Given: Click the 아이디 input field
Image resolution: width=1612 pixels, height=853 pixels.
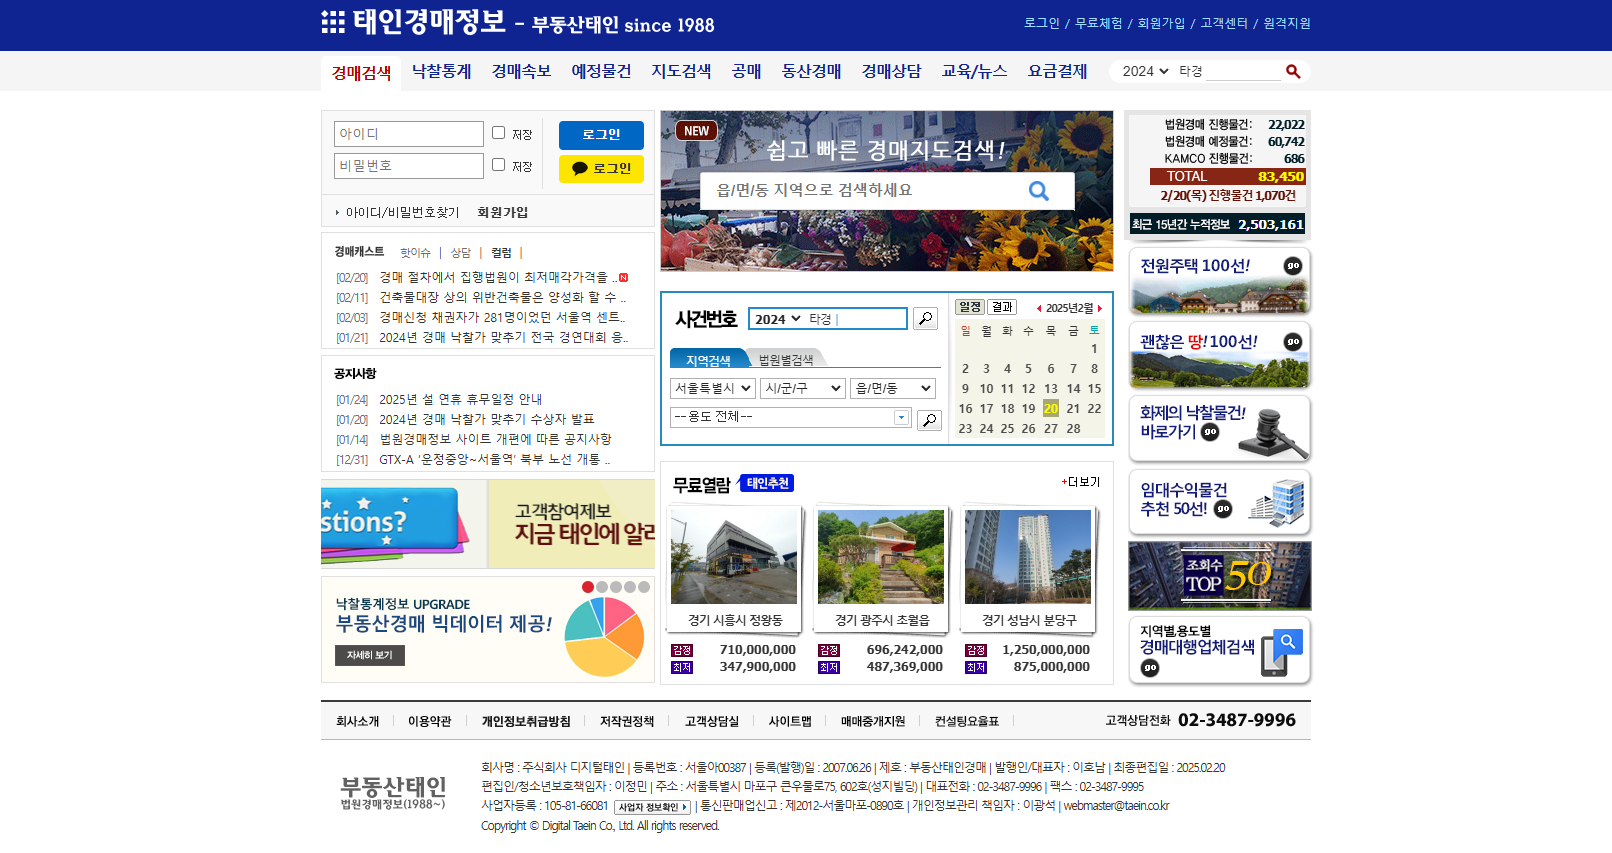Looking at the screenshot, I should coord(408,134).
